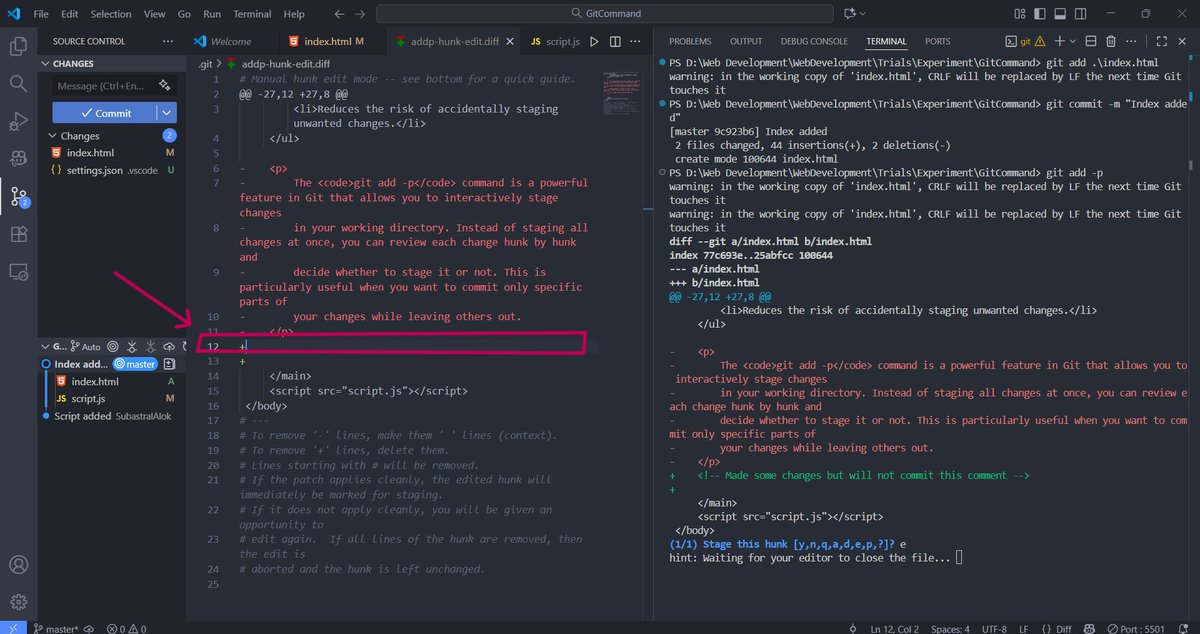Switch to the PROBLEMS panel tab
Viewport: 1200px width, 634px height.
(690, 42)
